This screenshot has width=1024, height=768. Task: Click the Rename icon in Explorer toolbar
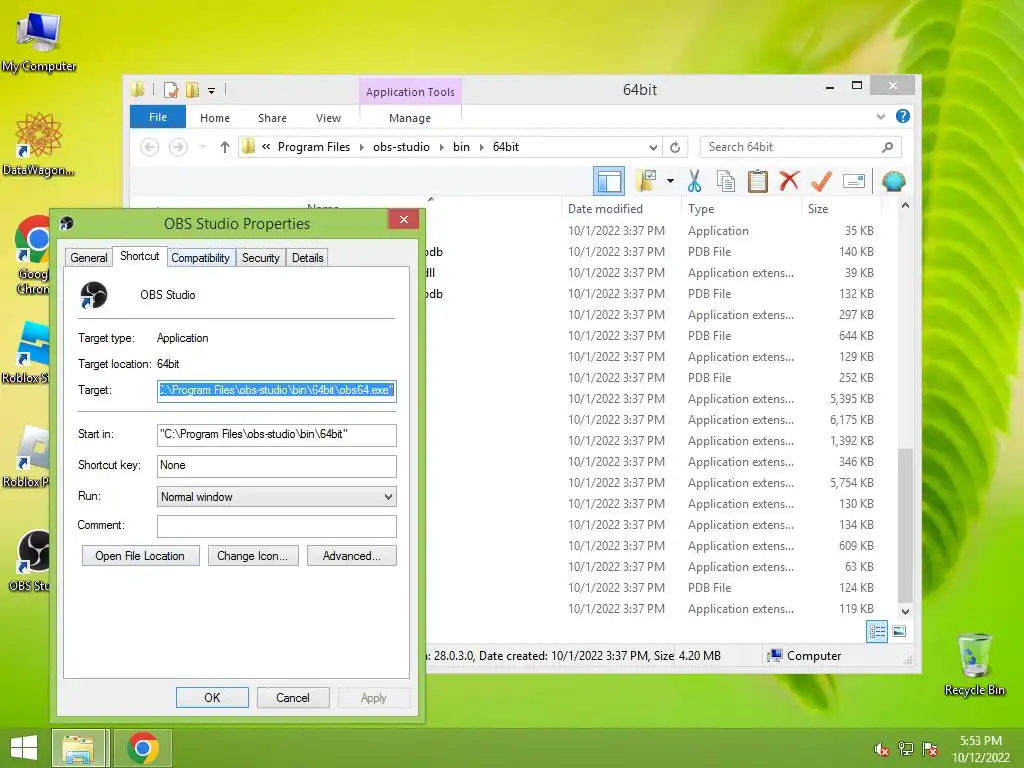(x=854, y=181)
